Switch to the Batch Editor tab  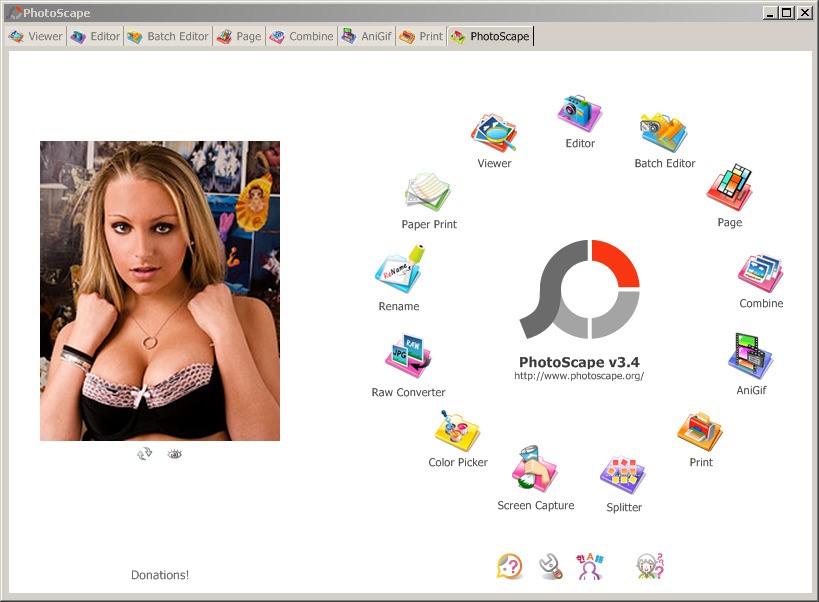point(168,37)
